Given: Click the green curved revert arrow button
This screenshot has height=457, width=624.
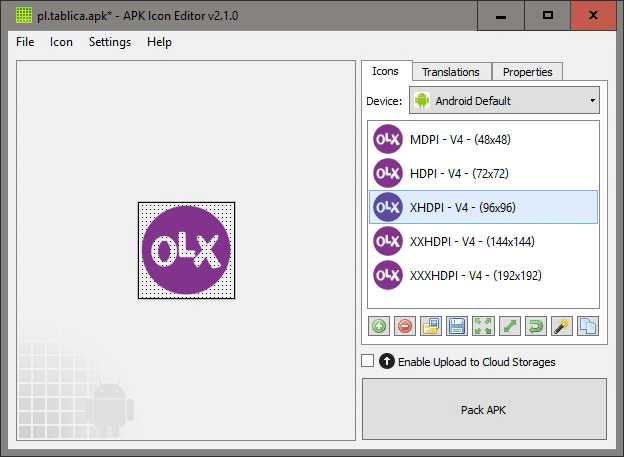Looking at the screenshot, I should [536, 326].
